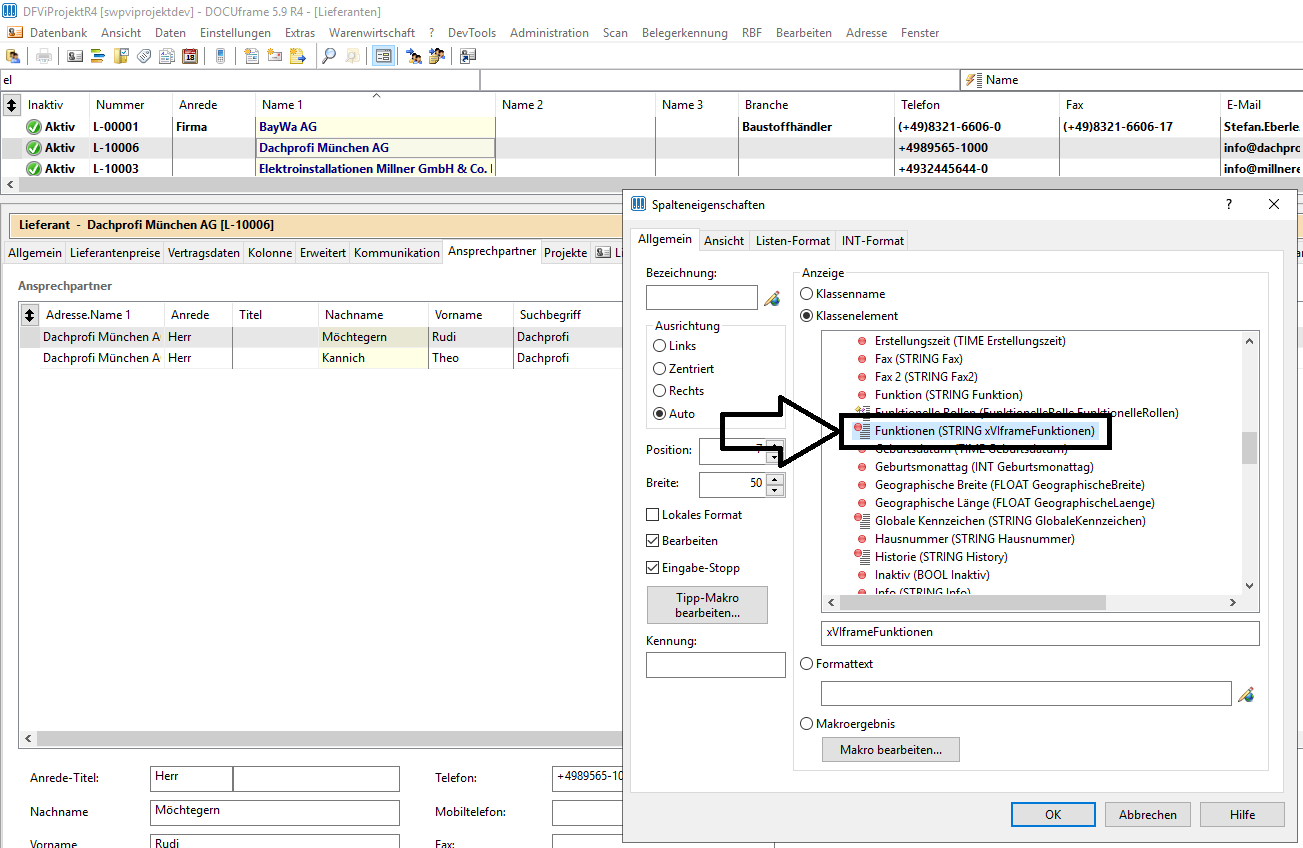Screen dimensions: 1303x848
Task: Open the address card icon in the toolbar
Action: tap(75, 56)
